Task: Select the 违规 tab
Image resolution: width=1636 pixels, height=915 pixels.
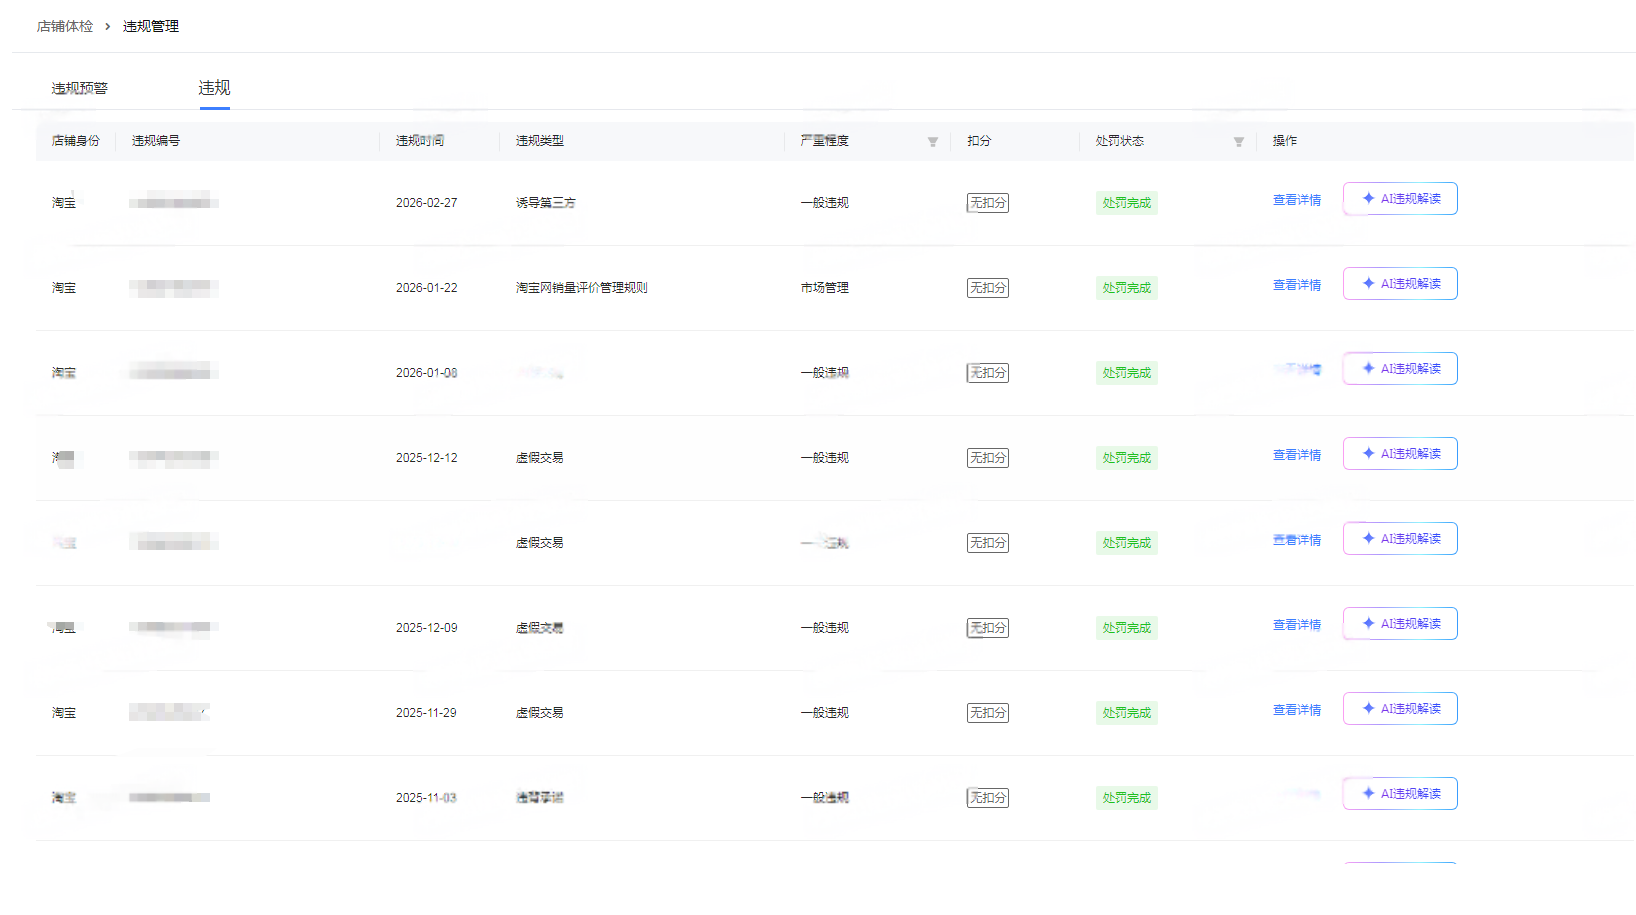Action: [x=214, y=88]
